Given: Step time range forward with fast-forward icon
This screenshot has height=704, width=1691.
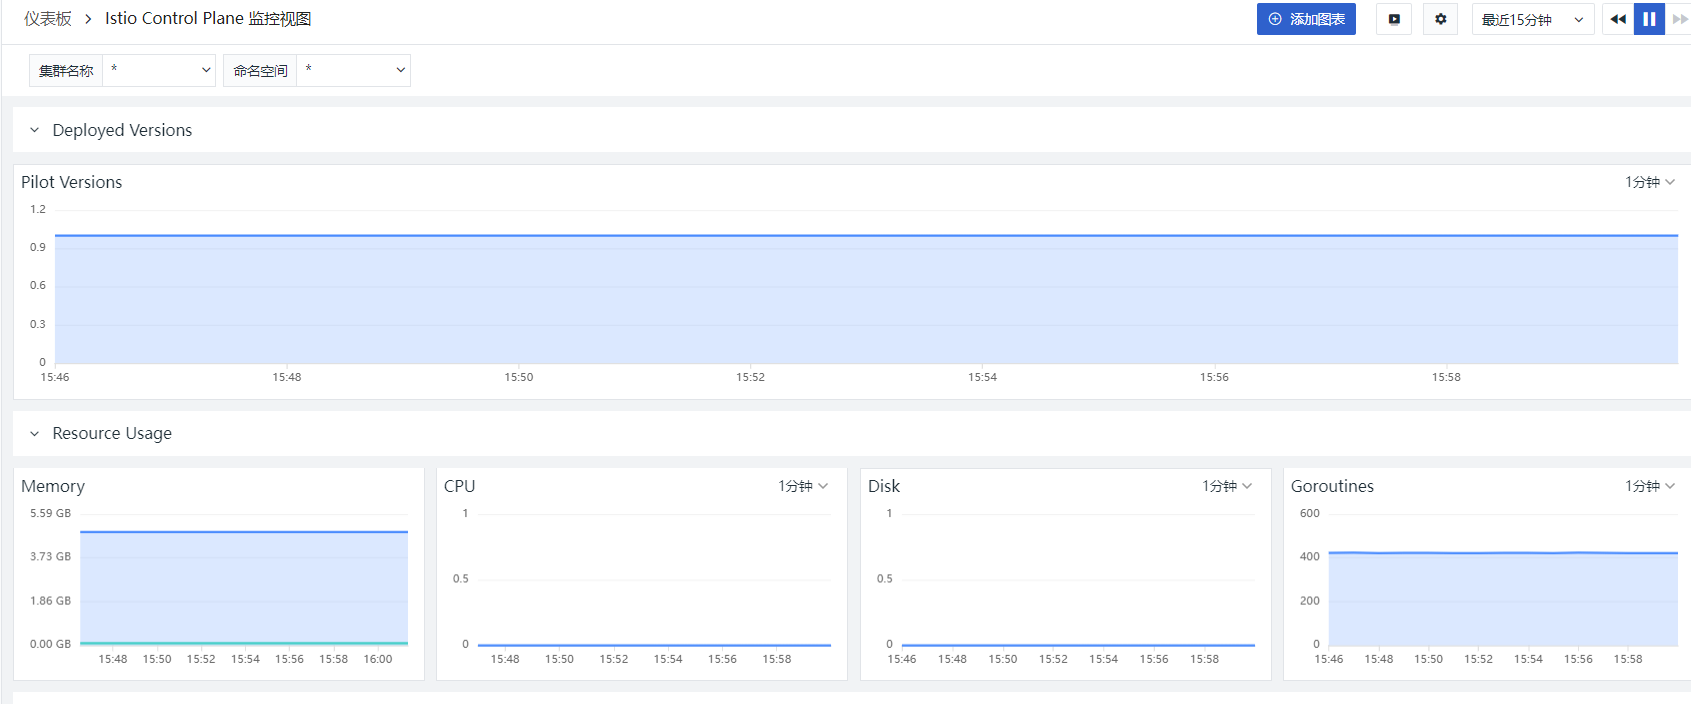Looking at the screenshot, I should (x=1679, y=19).
